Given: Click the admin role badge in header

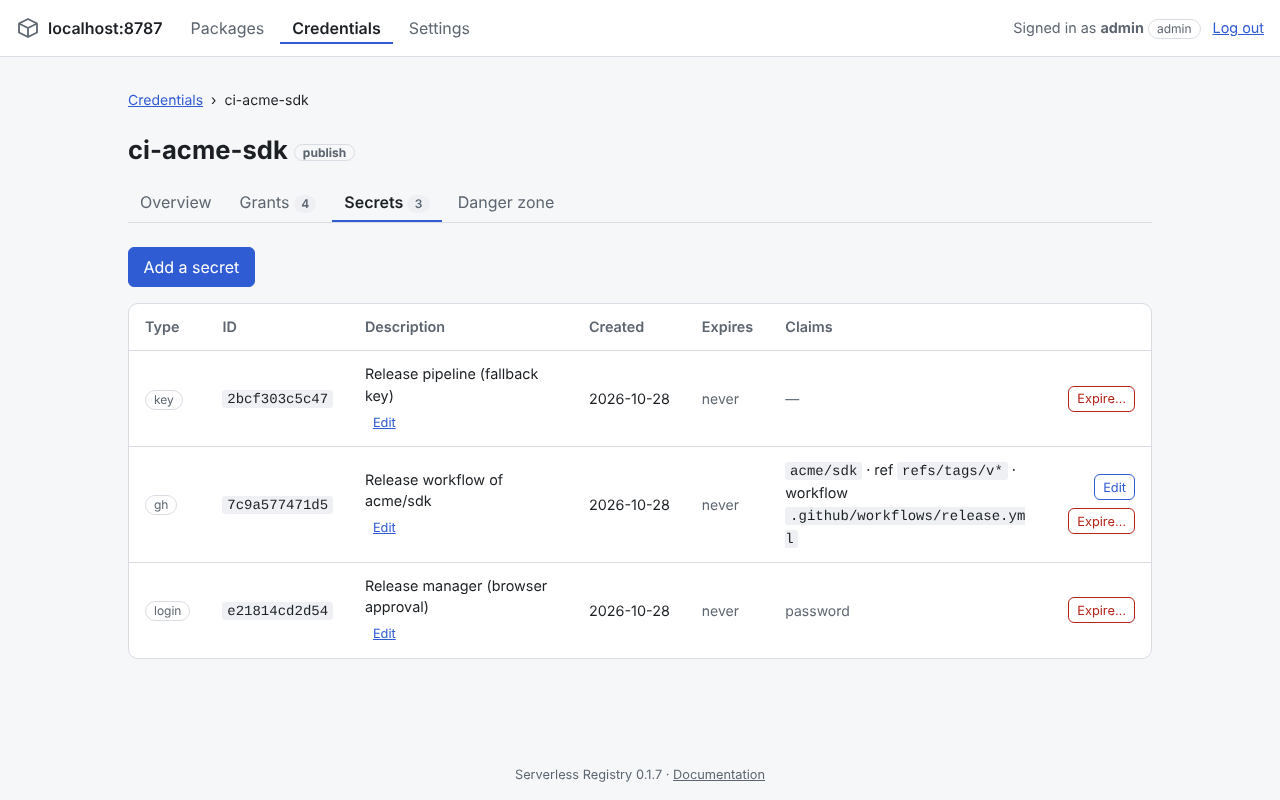Looking at the screenshot, I should click(x=1174, y=29).
